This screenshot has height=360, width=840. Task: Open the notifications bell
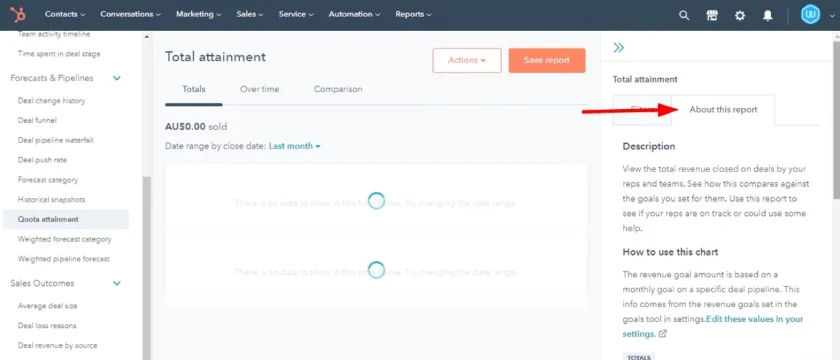pyautogui.click(x=768, y=16)
